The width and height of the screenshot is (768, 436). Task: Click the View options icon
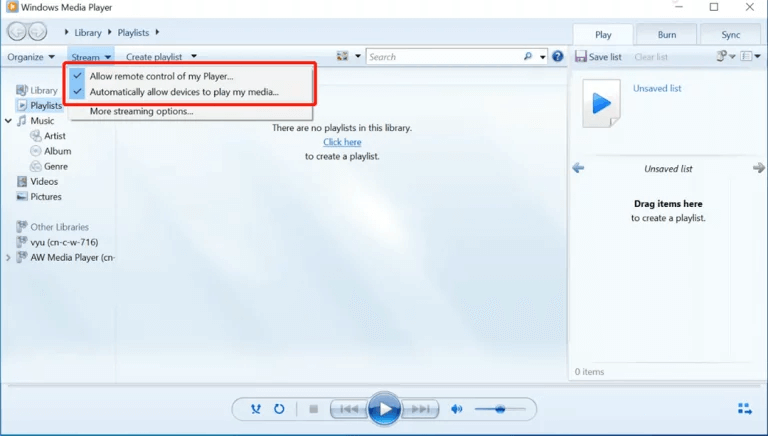click(342, 56)
